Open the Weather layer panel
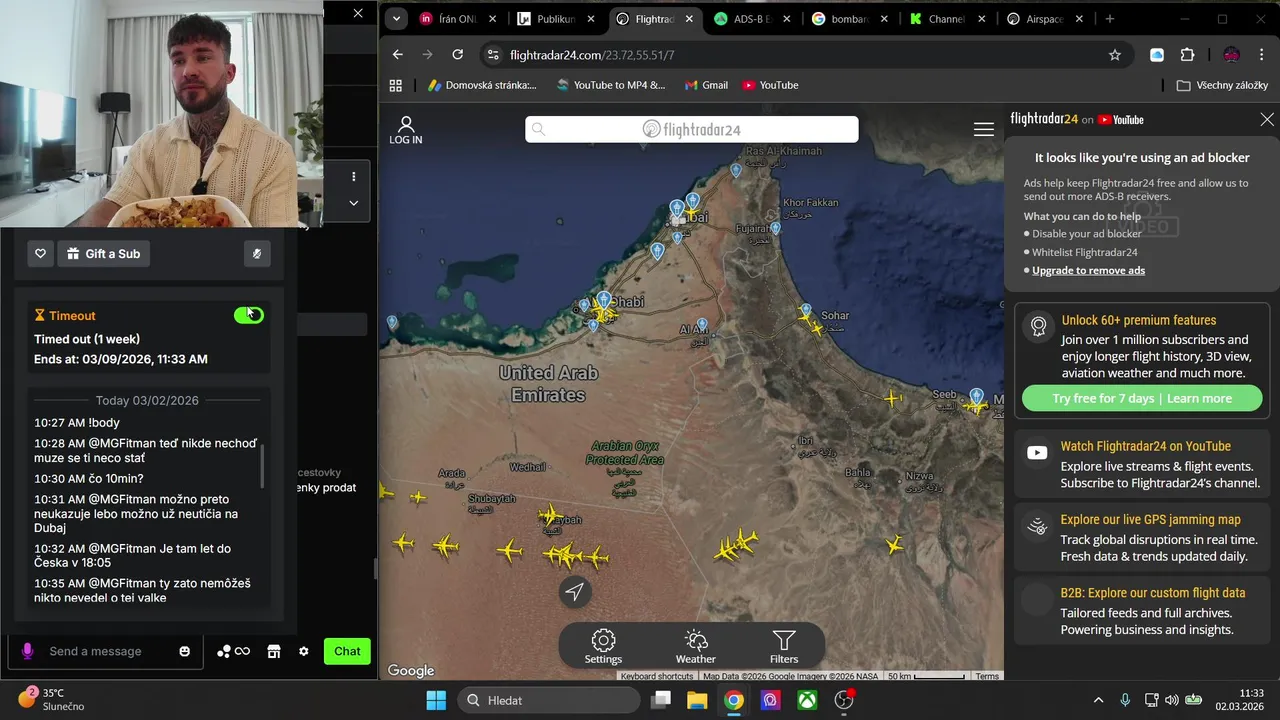This screenshot has height=720, width=1280. (695, 646)
